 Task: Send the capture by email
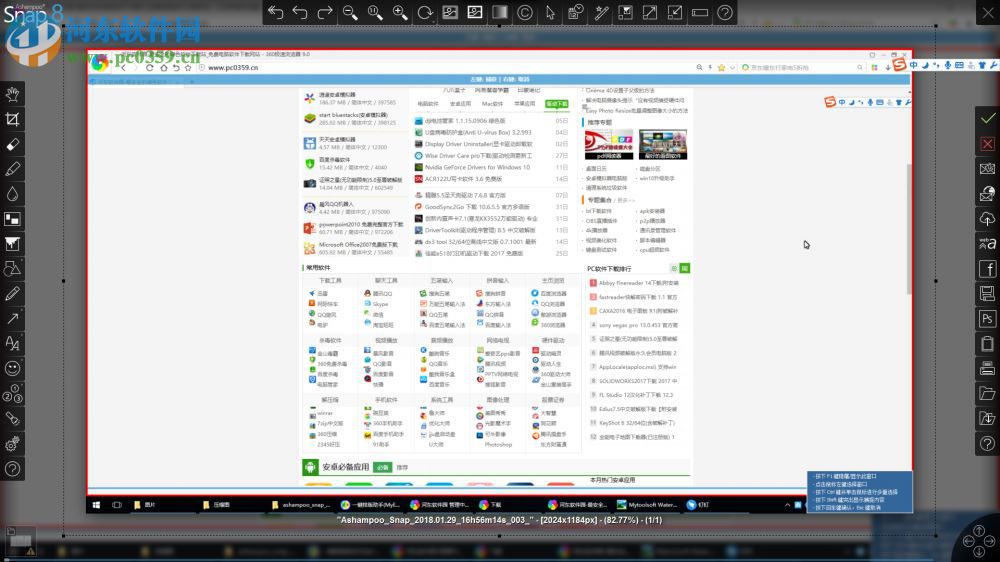click(987, 168)
